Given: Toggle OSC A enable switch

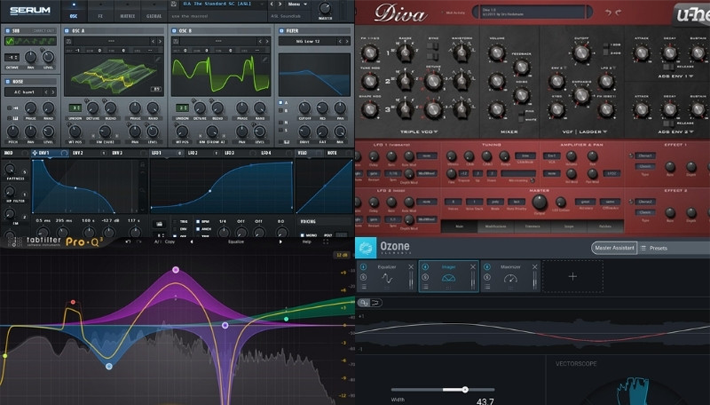Looking at the screenshot, I should pos(67,31).
